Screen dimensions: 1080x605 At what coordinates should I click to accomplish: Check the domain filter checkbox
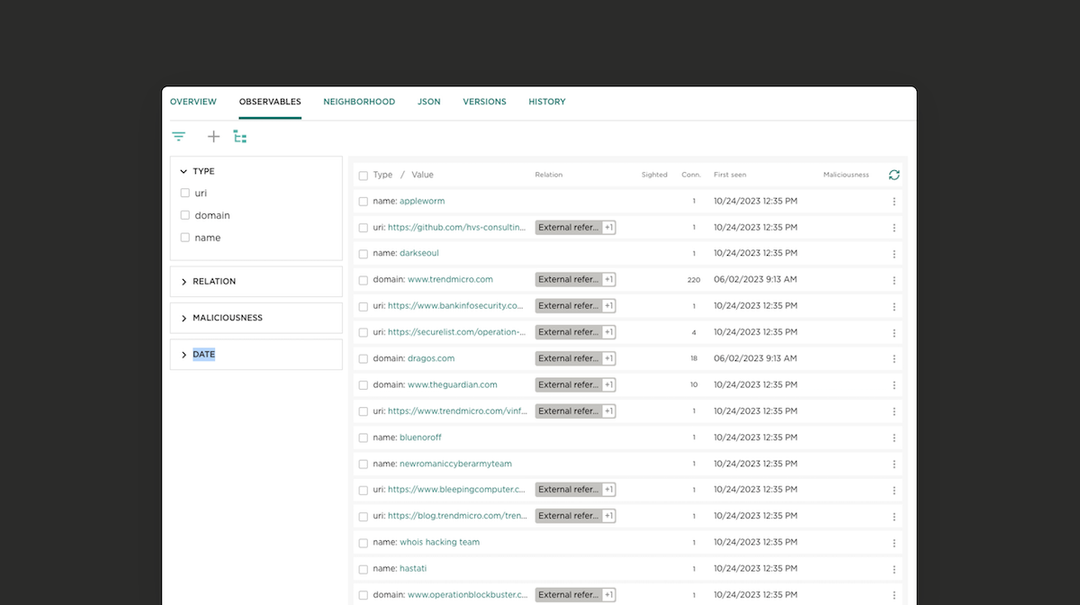click(x=184, y=215)
